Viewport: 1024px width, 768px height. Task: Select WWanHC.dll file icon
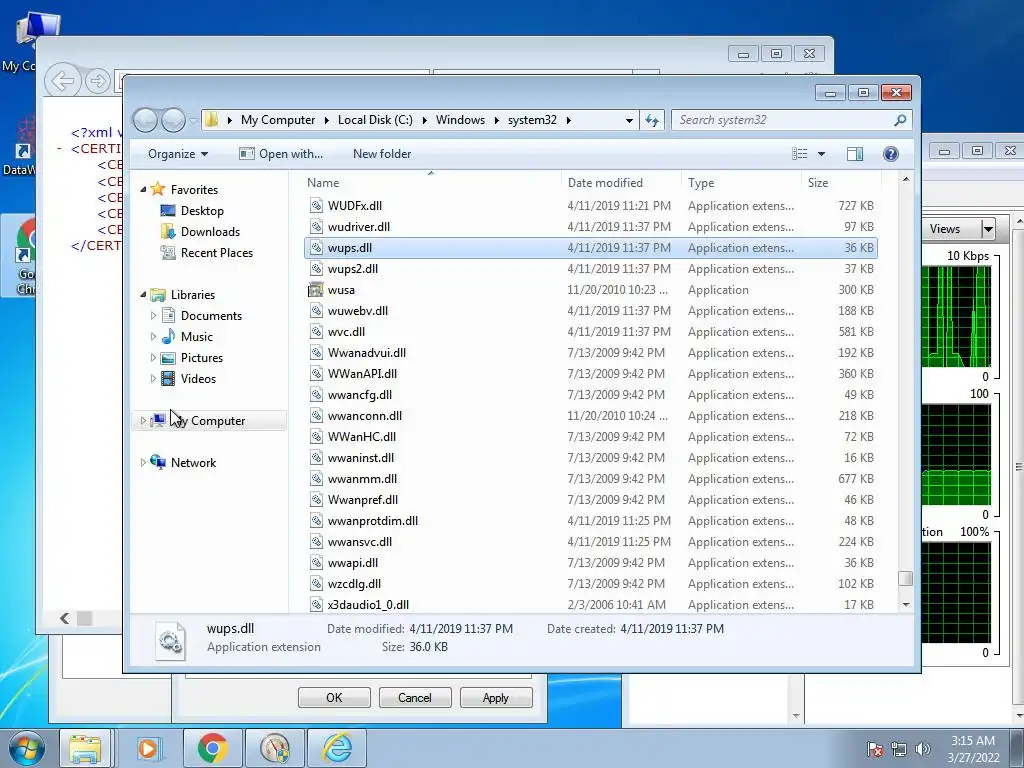click(x=316, y=436)
